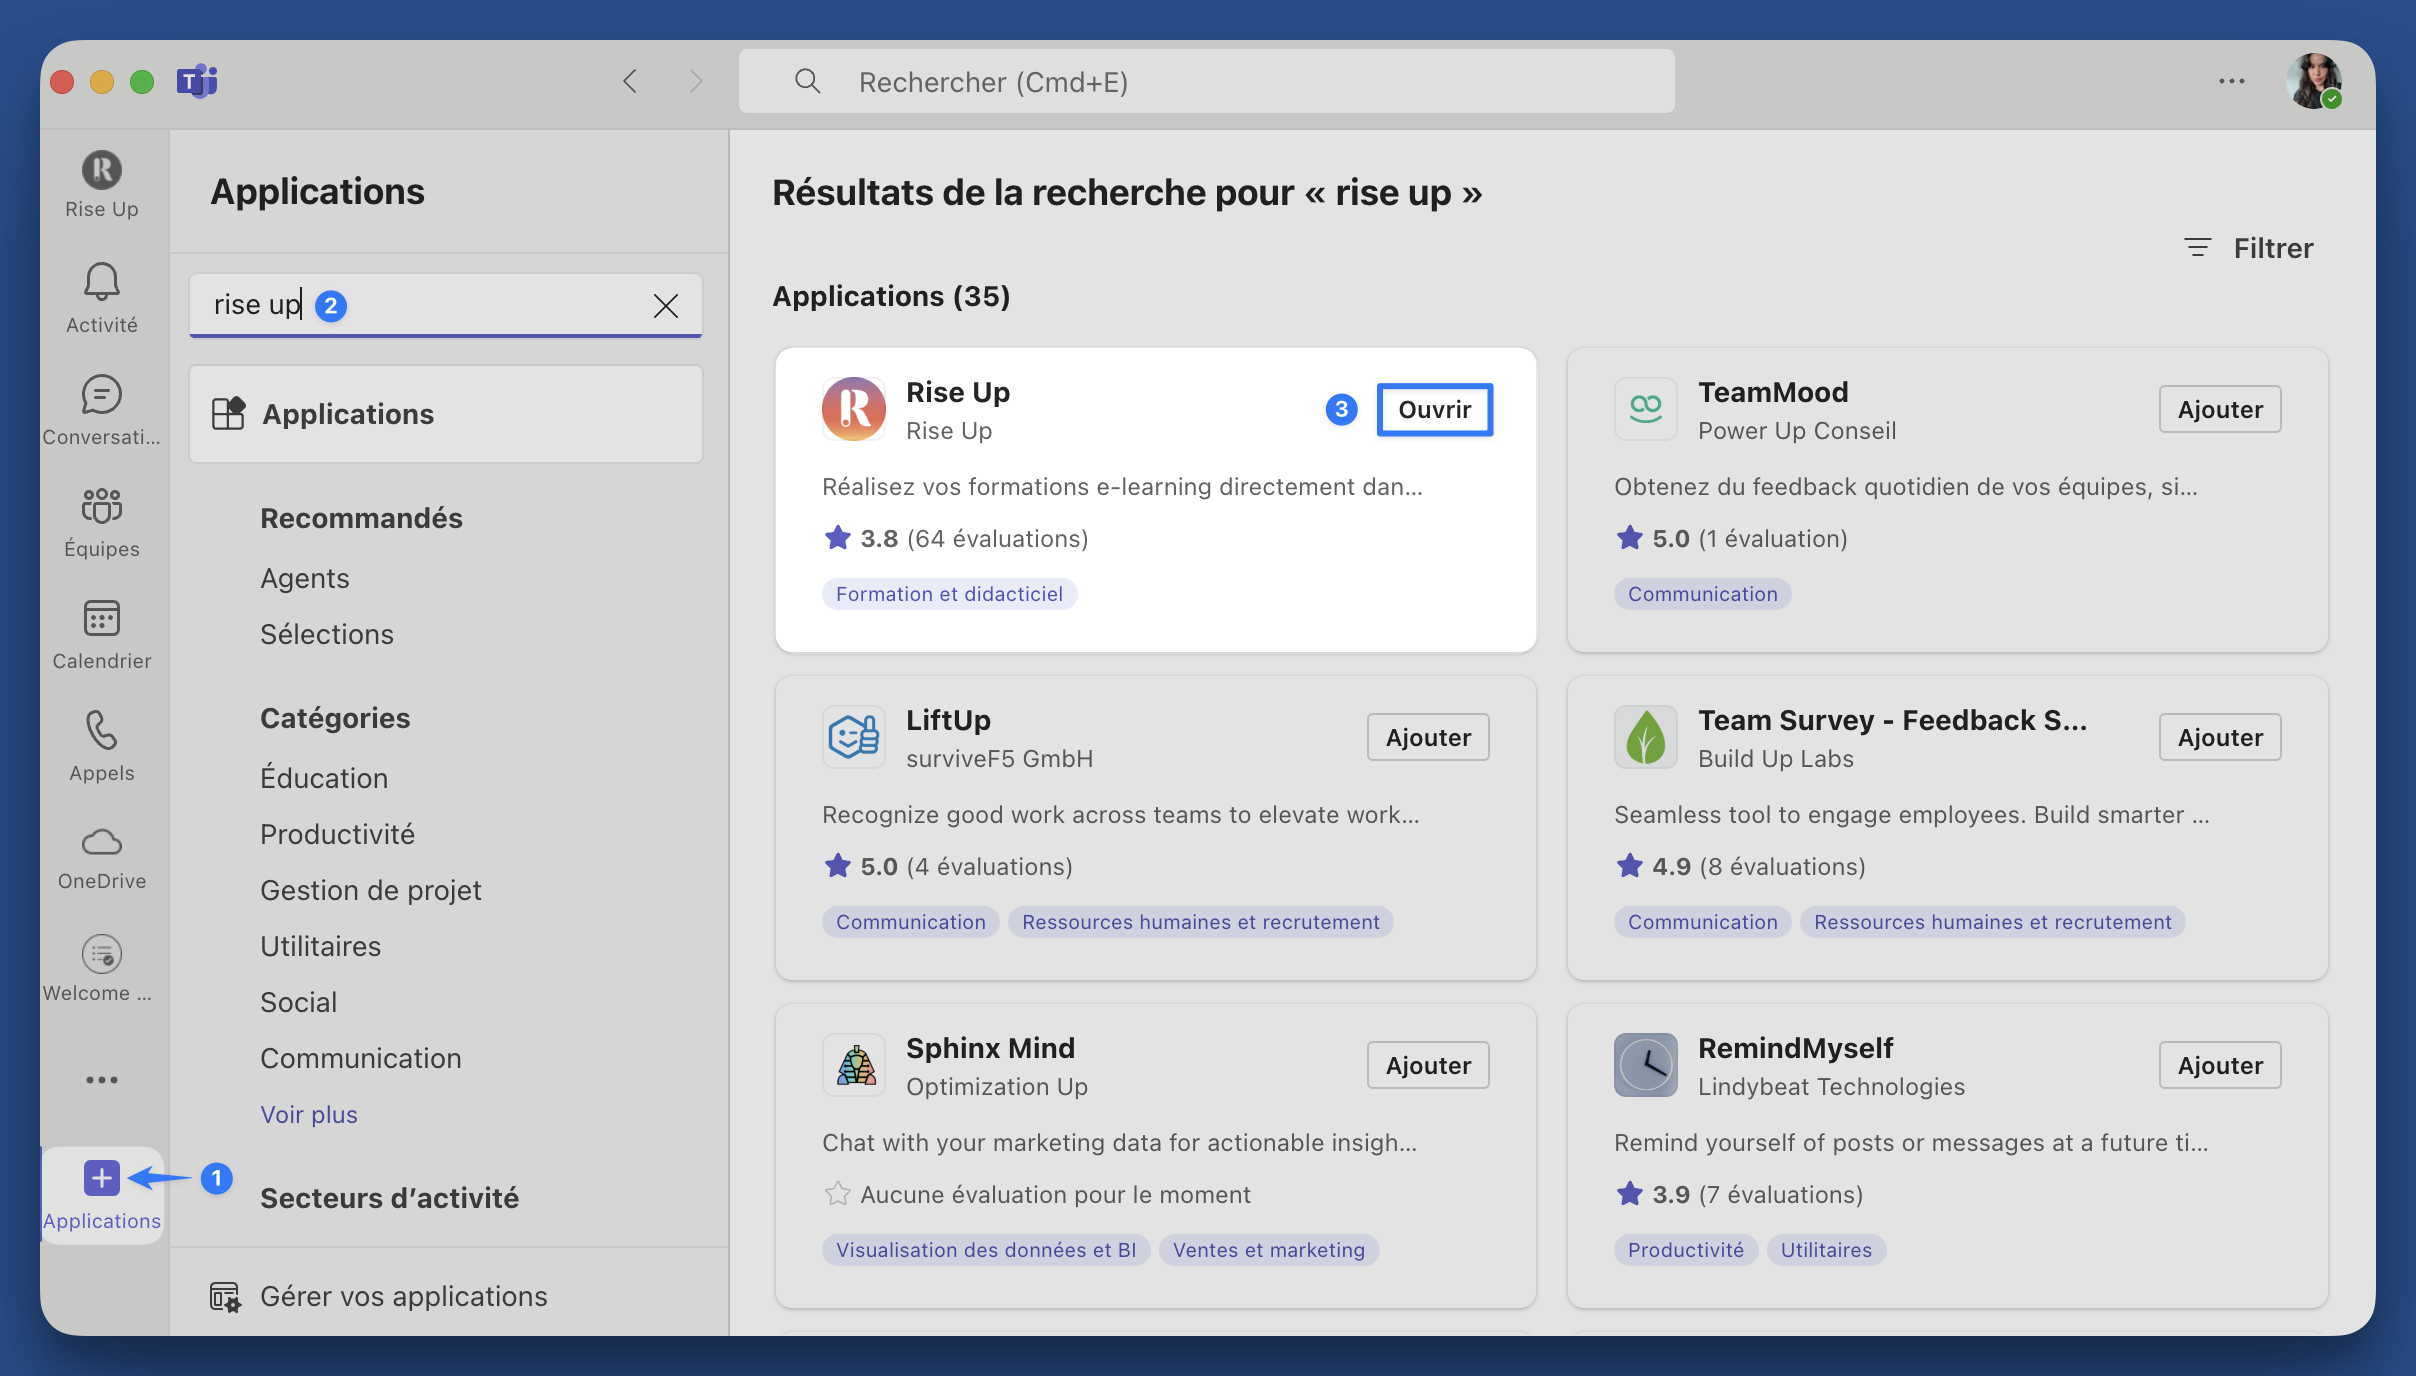Open the Filtrer options
Viewport: 2416px width, 1376px height.
[2250, 248]
